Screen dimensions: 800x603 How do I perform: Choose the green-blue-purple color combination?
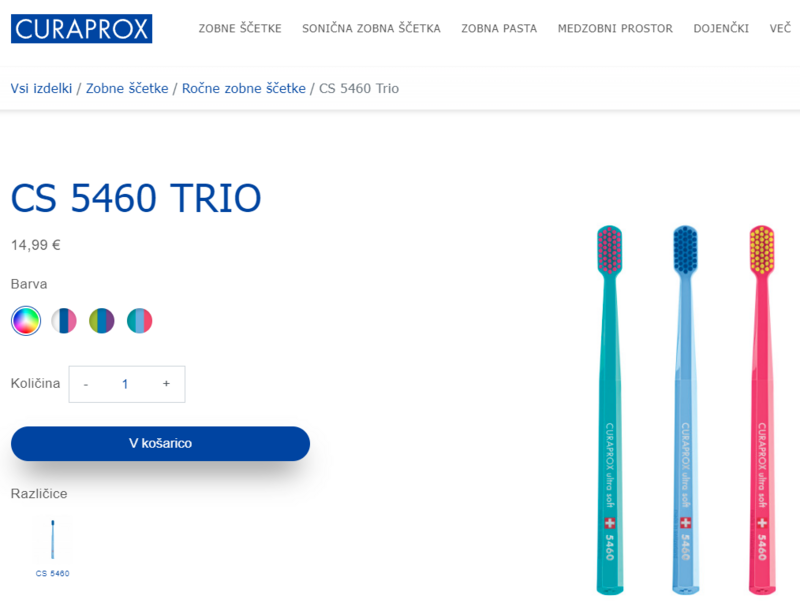pos(102,321)
